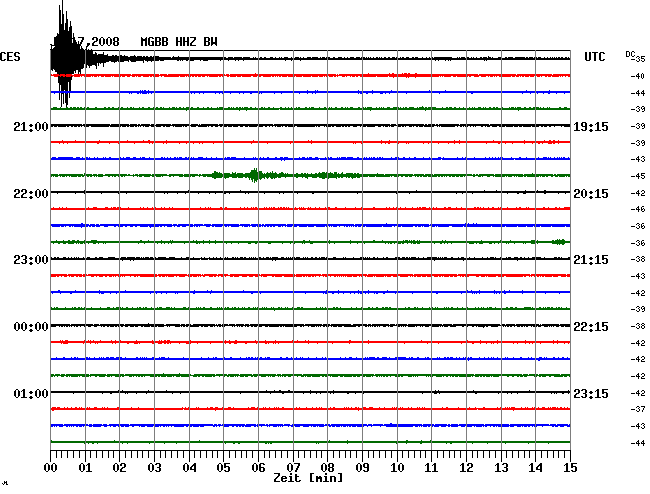Click the DC offset column header
The width and height of the screenshot is (650, 494).
[630, 54]
